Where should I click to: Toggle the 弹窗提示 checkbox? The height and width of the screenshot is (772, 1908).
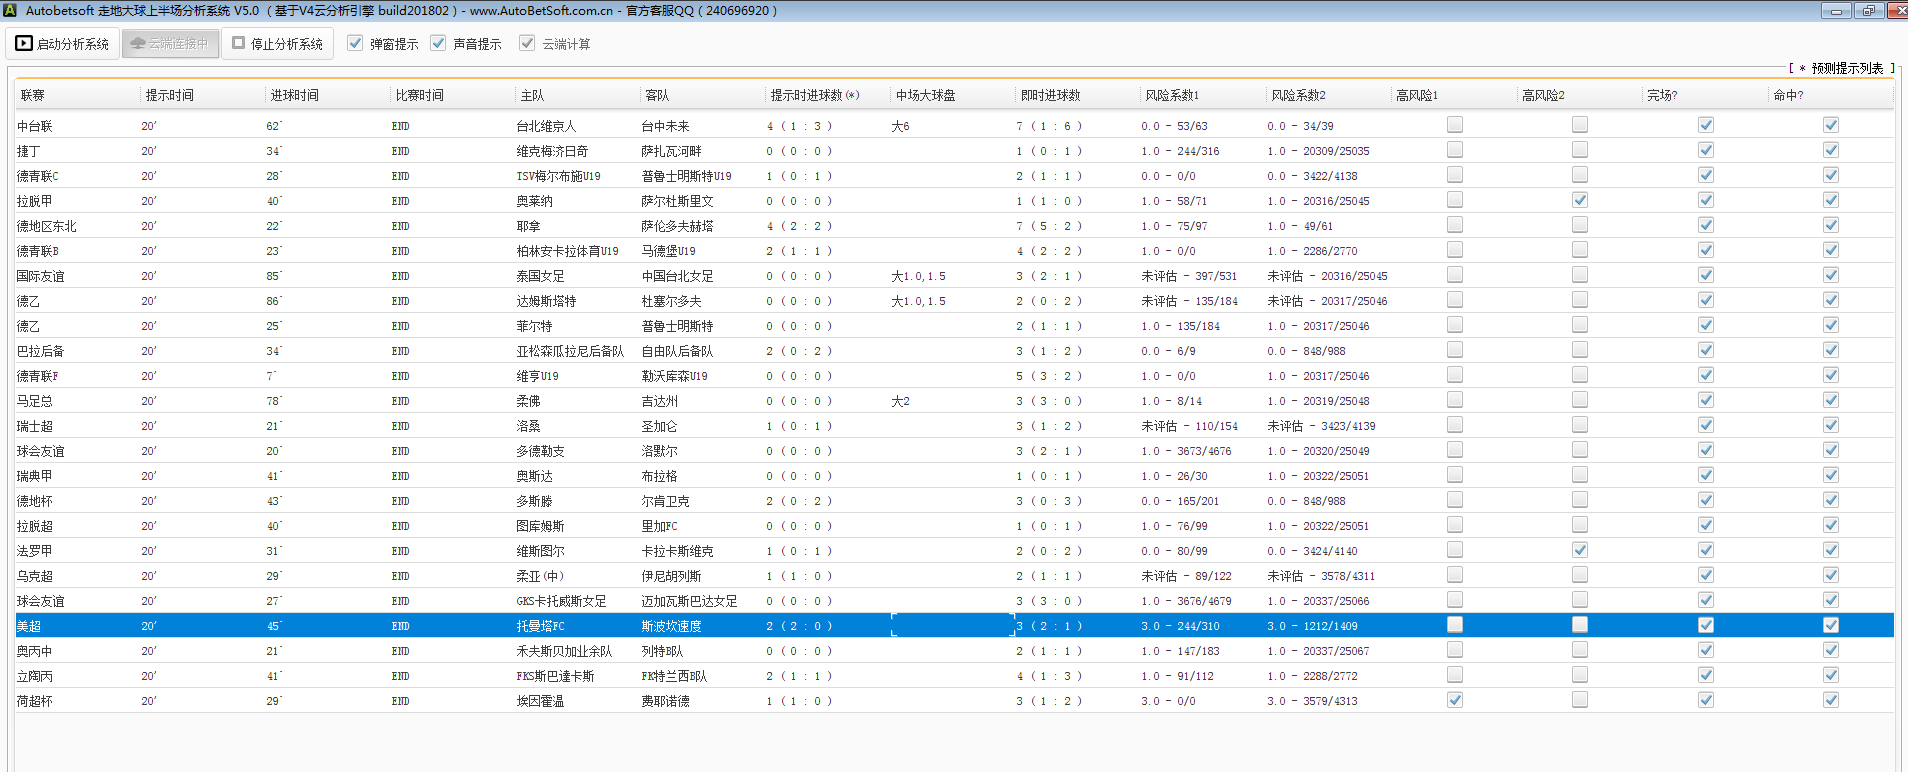355,43
